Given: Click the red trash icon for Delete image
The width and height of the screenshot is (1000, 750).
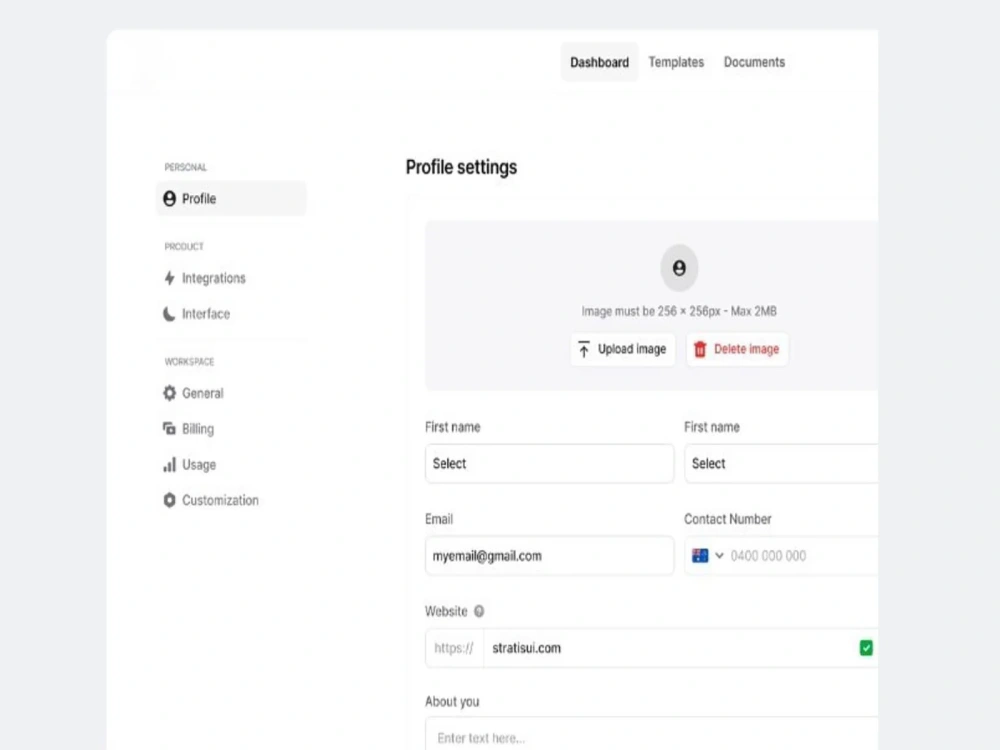Looking at the screenshot, I should click(698, 349).
